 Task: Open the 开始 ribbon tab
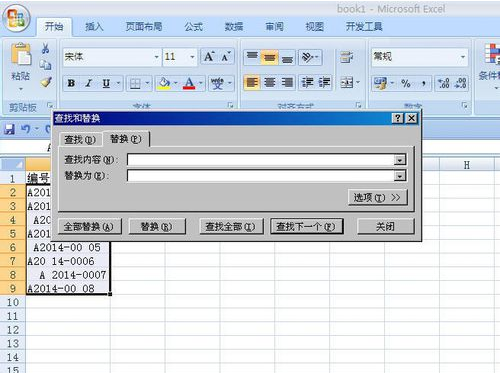(x=54, y=26)
